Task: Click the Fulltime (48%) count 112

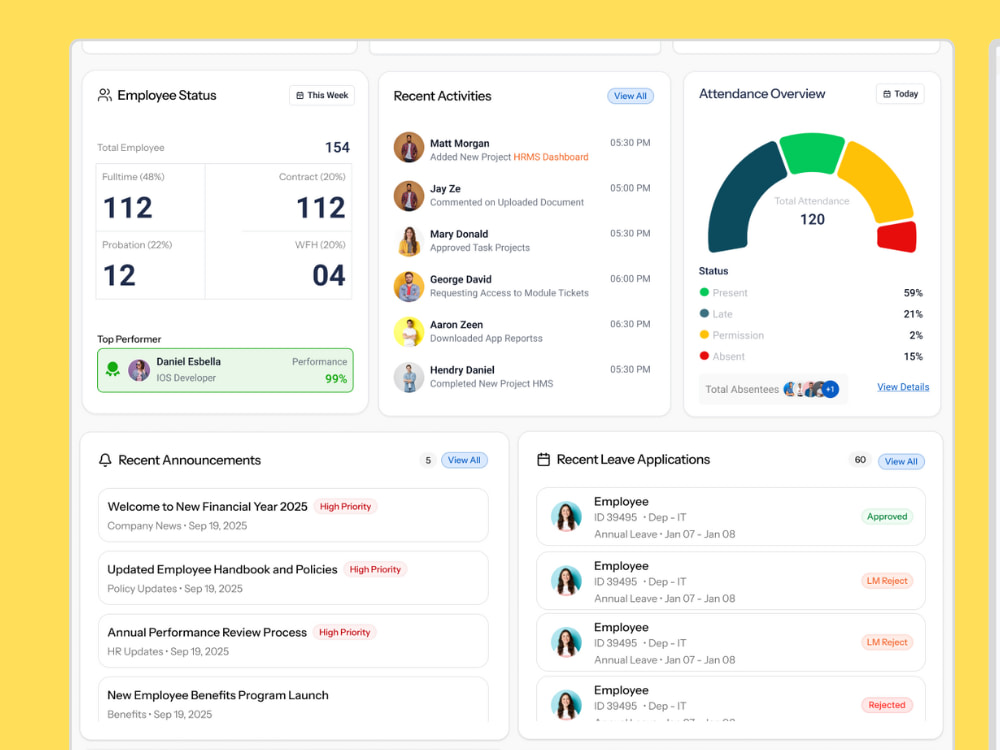Action: pyautogui.click(x=128, y=208)
